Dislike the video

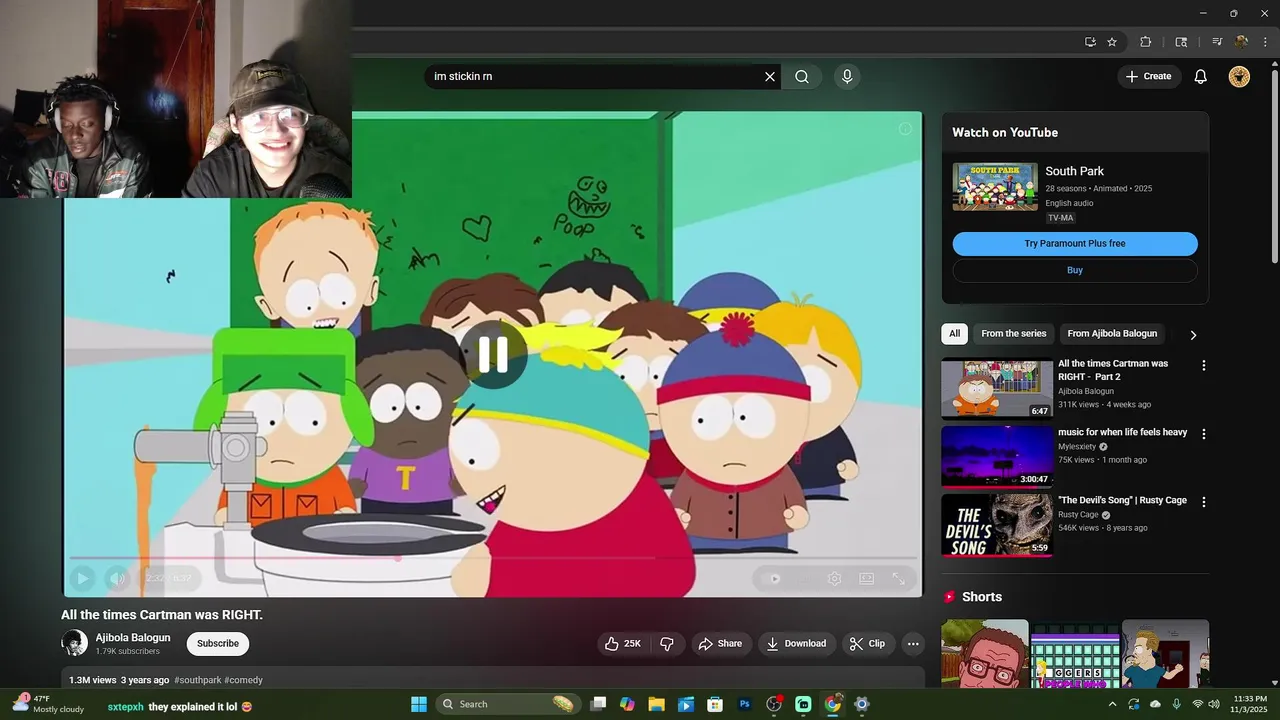tap(667, 644)
